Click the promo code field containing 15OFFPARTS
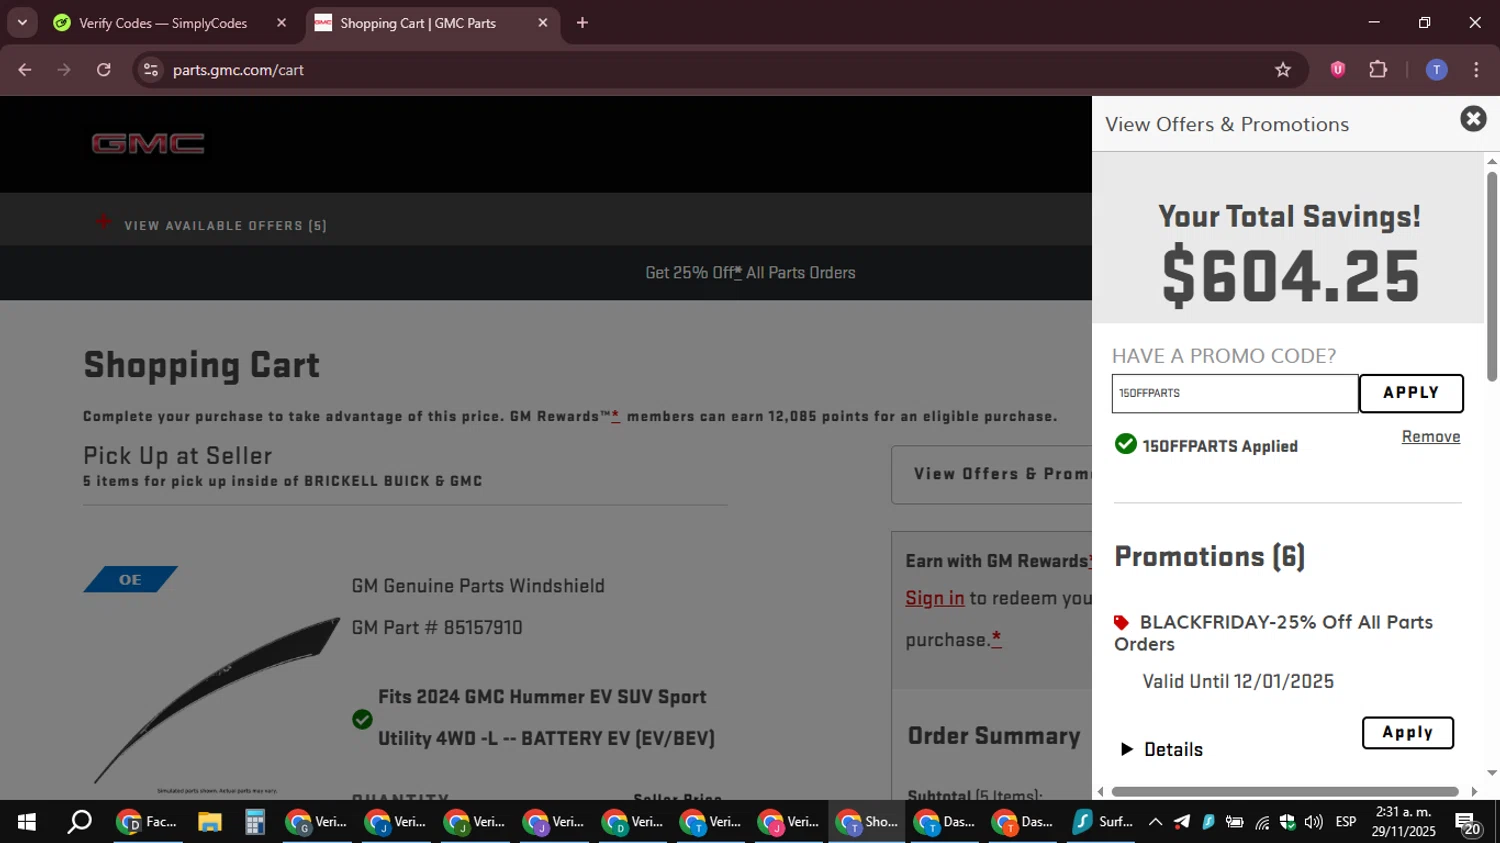The width and height of the screenshot is (1500, 843). tap(1235, 393)
